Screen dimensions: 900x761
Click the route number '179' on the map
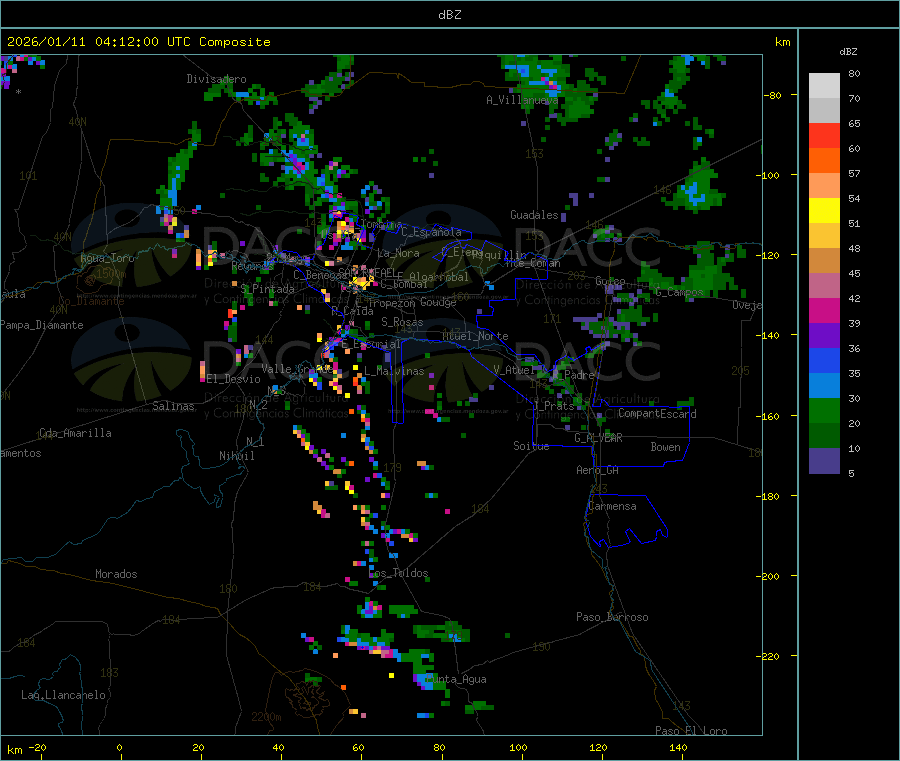[x=392, y=468]
